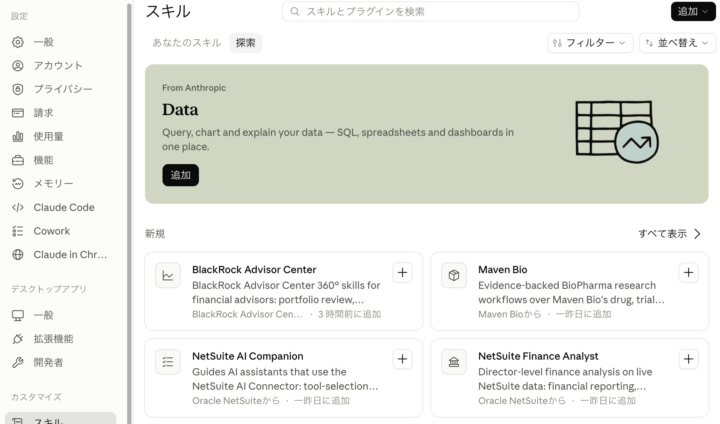The width and height of the screenshot is (720, 424).
Task: Click the Maven Bio cube icon
Action: click(454, 275)
